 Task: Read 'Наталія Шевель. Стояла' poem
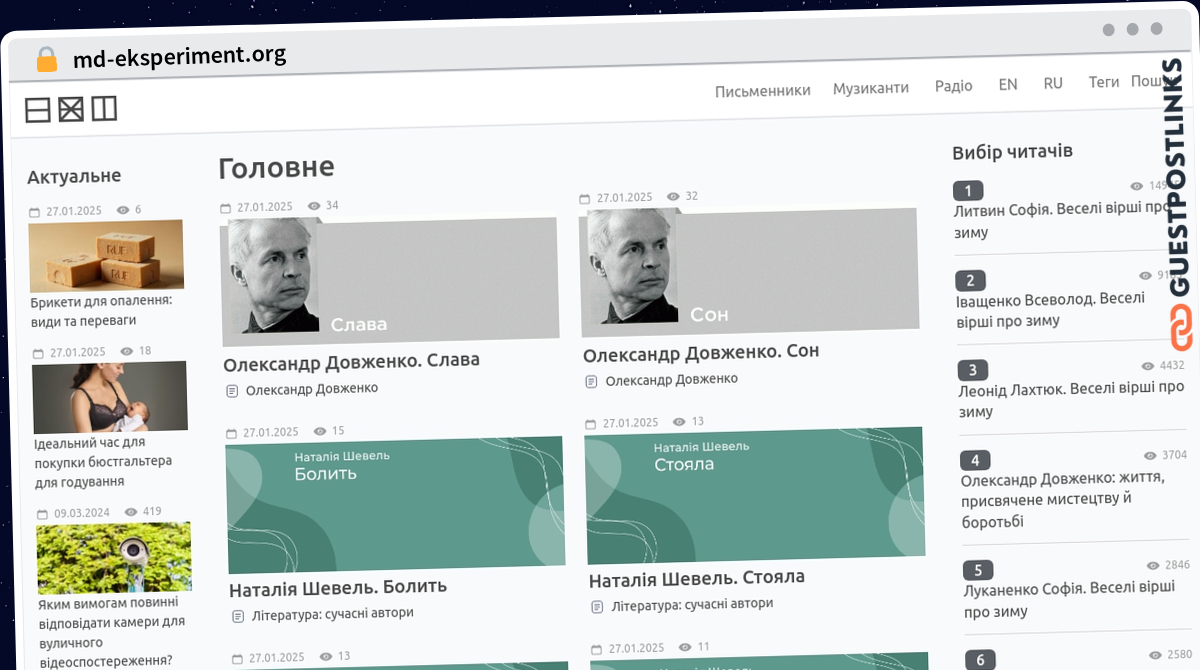[697, 578]
